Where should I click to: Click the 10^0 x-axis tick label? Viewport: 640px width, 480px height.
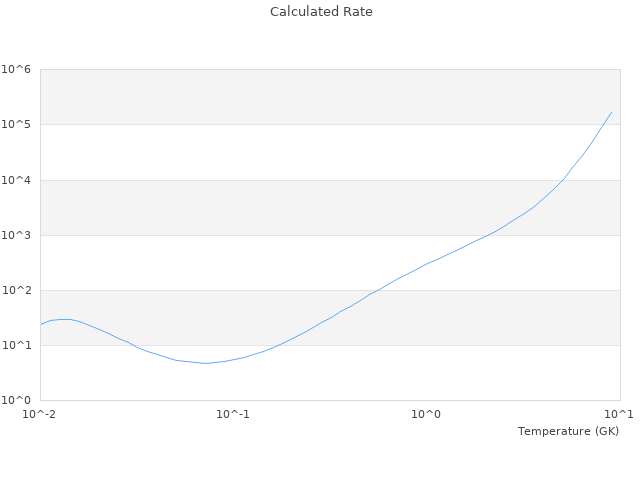pyautogui.click(x=426, y=414)
